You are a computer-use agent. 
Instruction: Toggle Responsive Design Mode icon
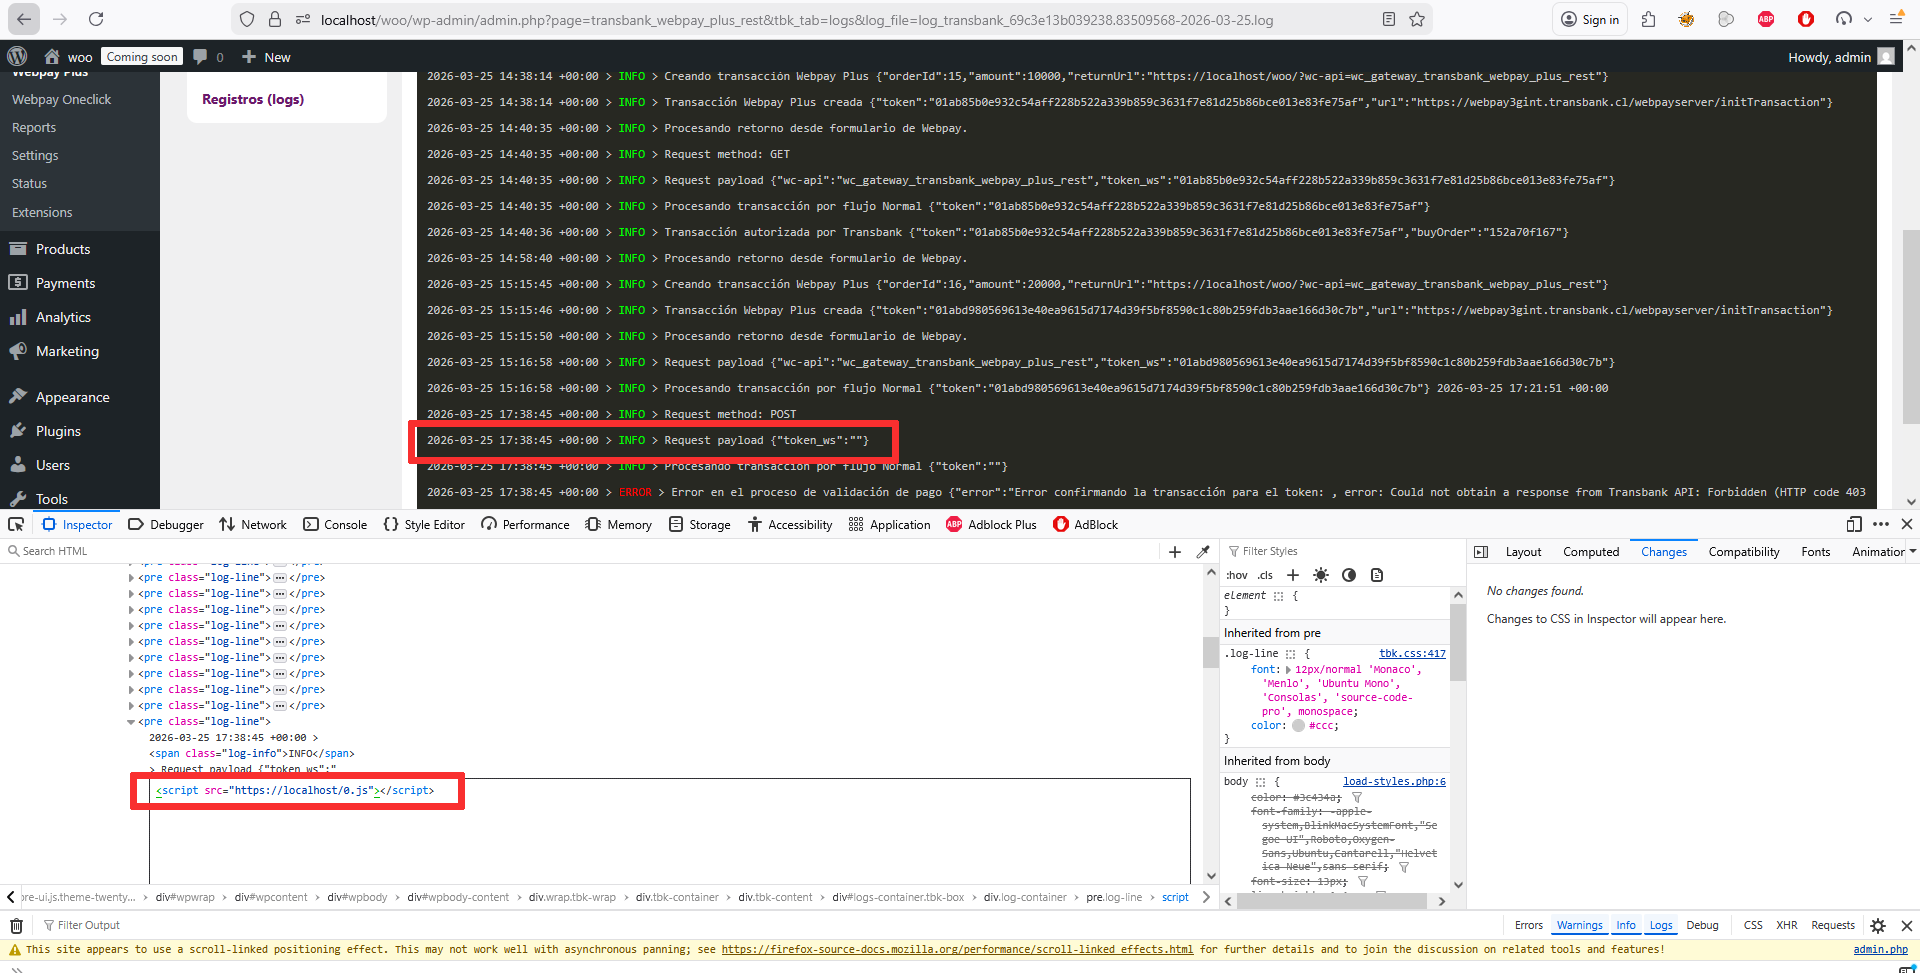tap(1854, 524)
